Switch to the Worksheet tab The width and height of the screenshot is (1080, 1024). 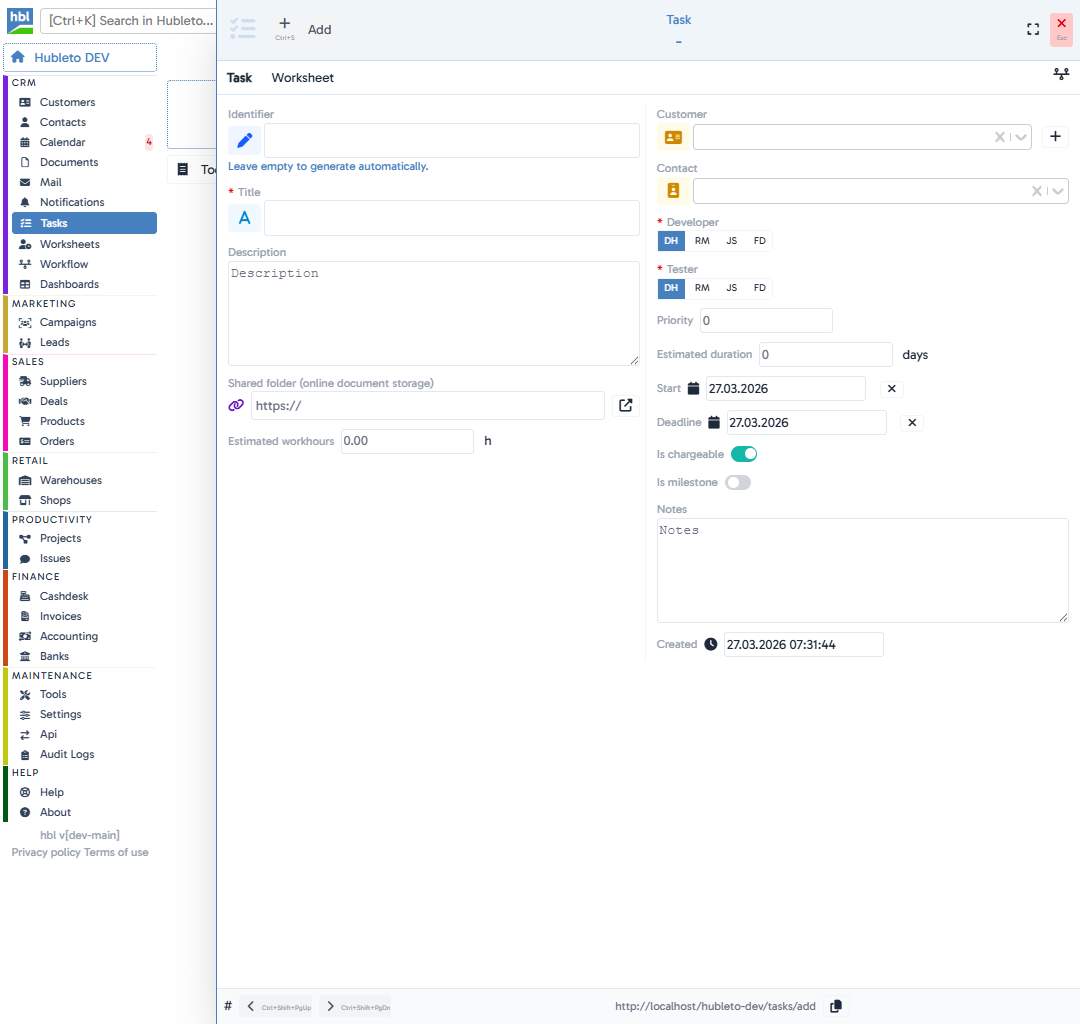pos(302,78)
